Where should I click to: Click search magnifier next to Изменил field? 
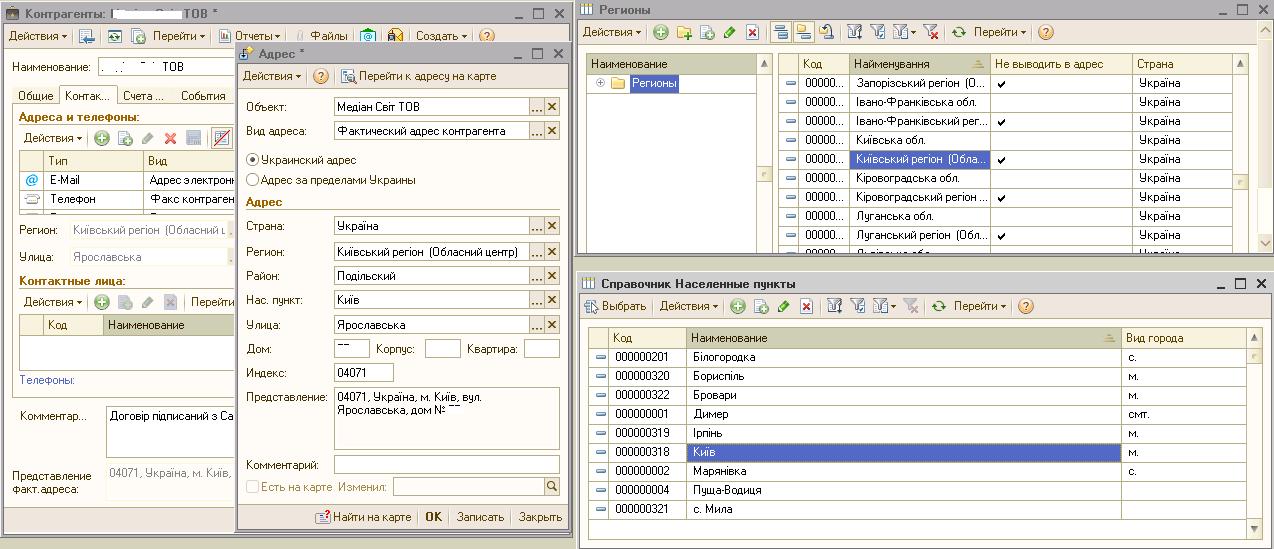pos(552,487)
